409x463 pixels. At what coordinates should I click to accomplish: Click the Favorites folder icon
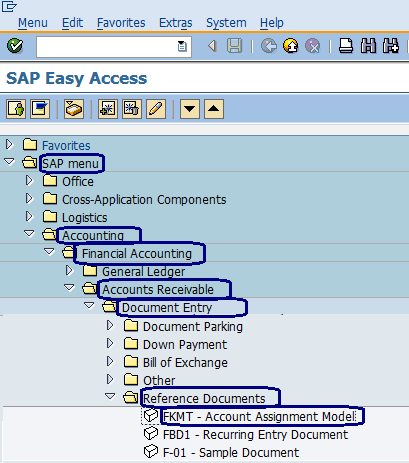[30, 145]
